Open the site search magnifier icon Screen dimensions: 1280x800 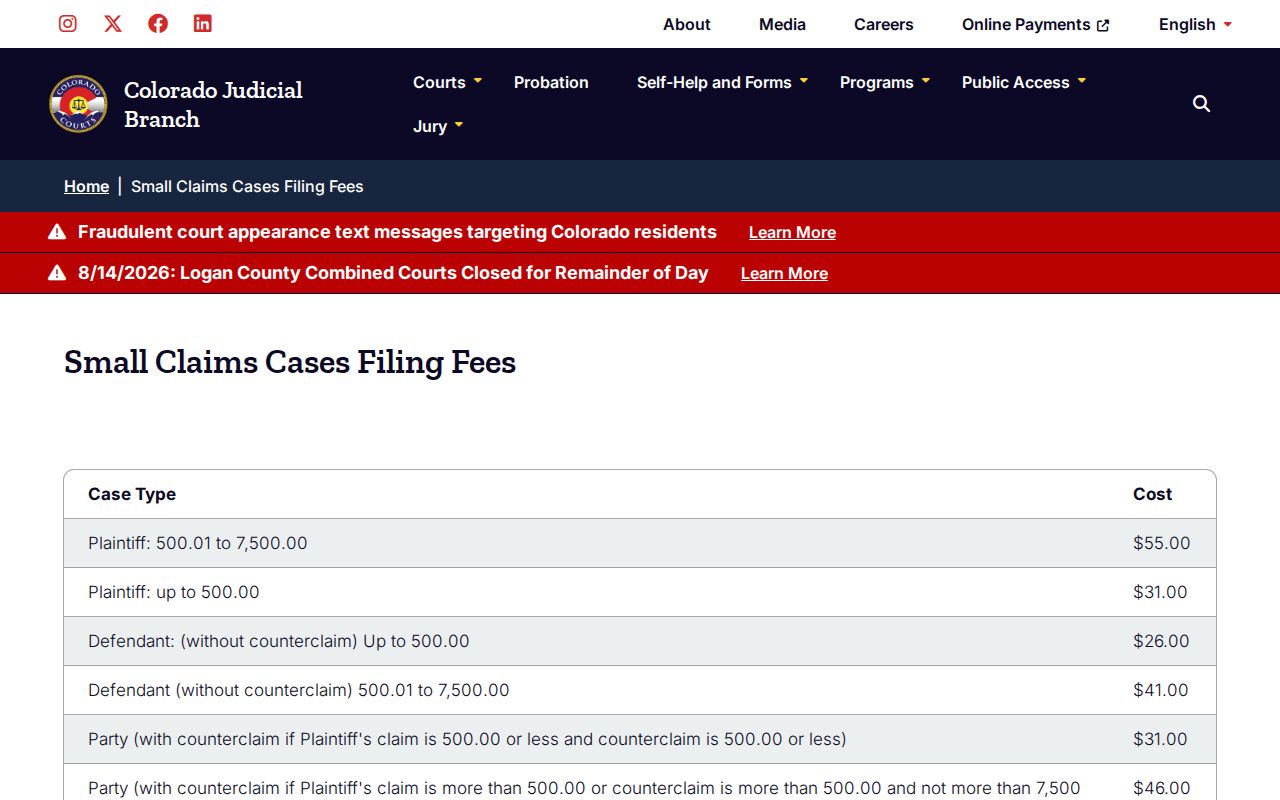[1202, 104]
